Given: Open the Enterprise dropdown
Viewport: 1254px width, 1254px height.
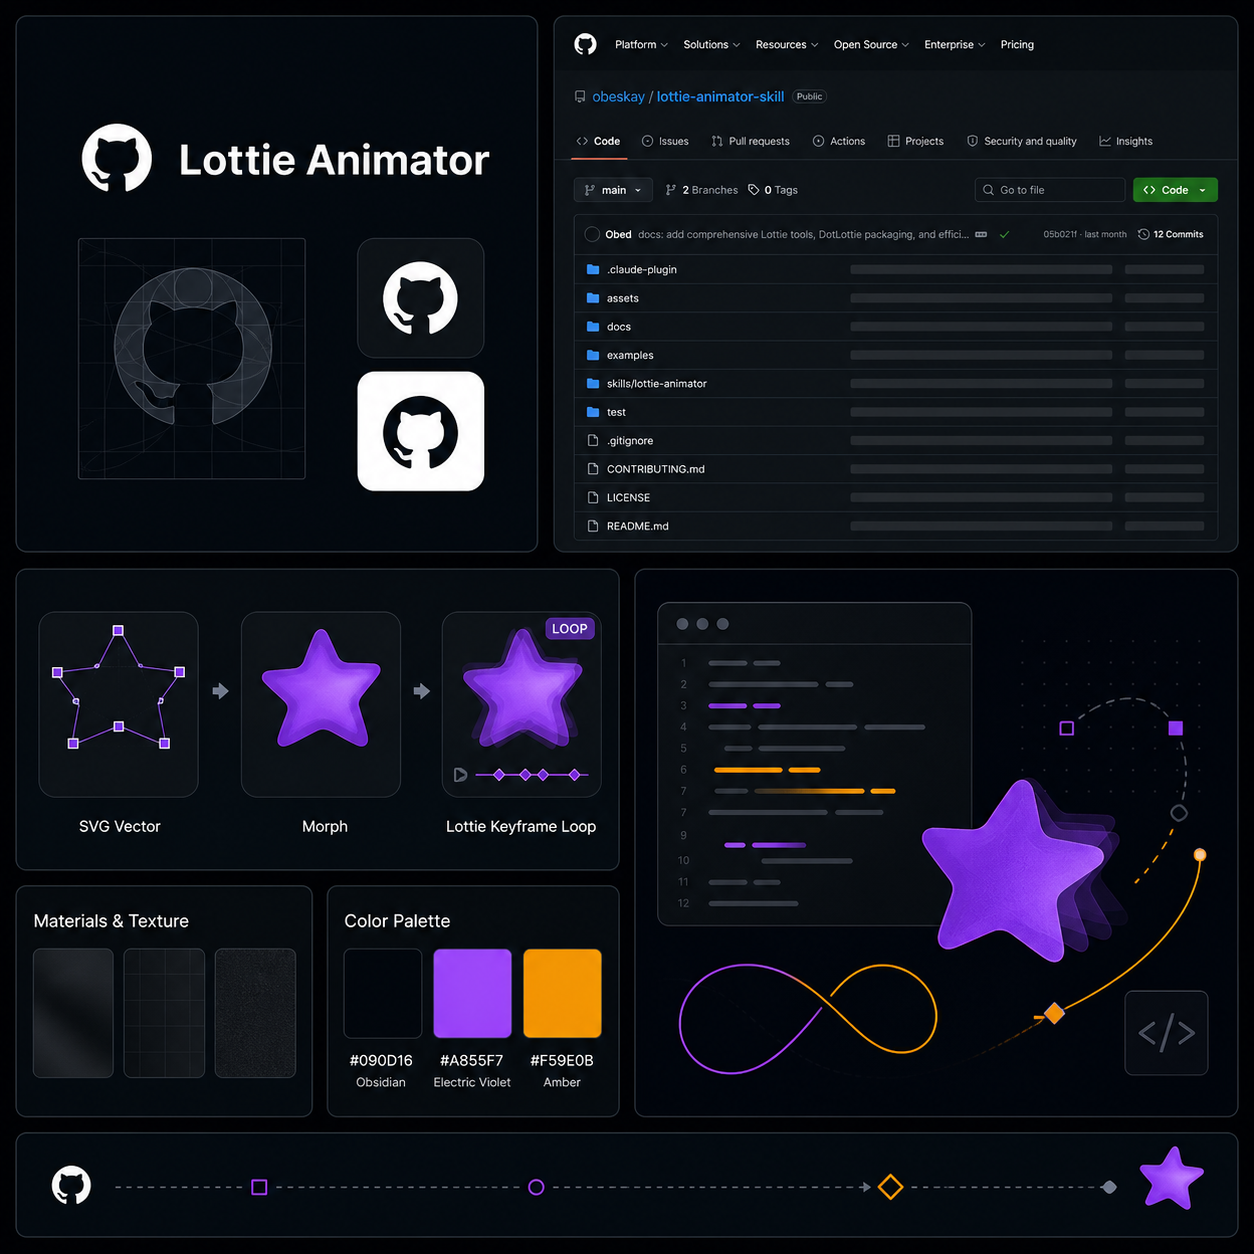Looking at the screenshot, I should click(954, 45).
